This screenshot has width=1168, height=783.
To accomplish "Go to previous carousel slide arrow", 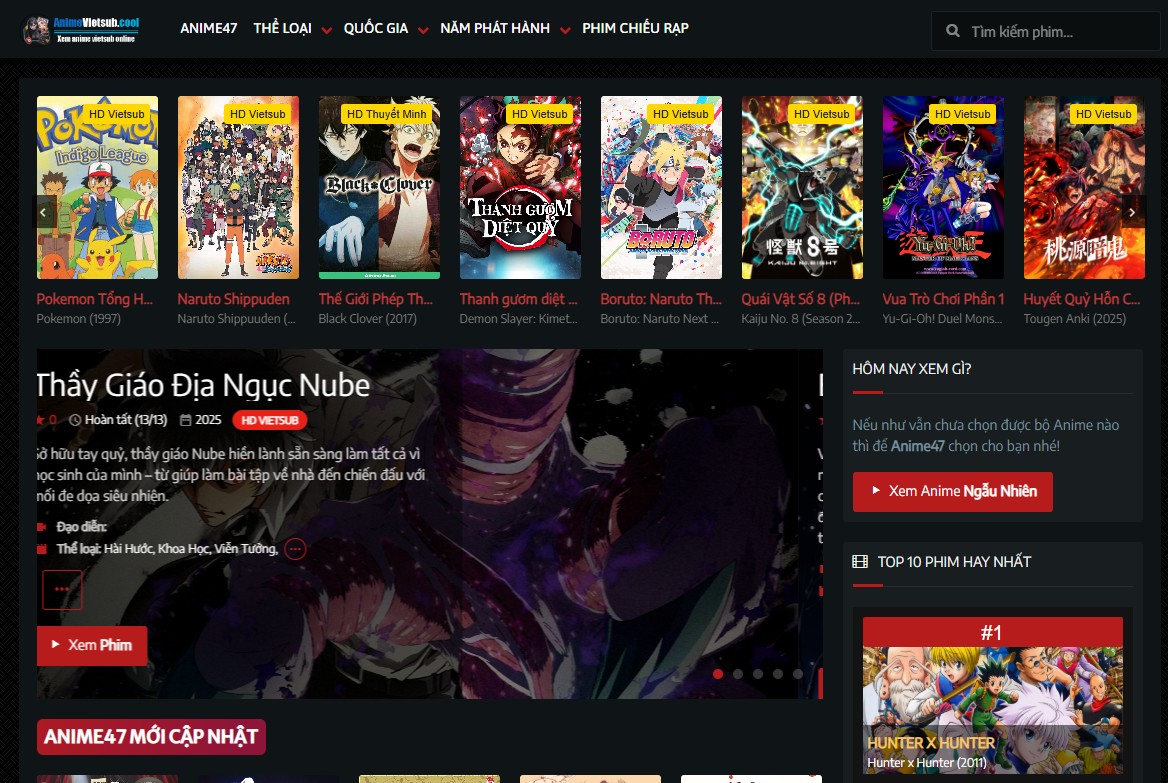I will click(x=43, y=212).
